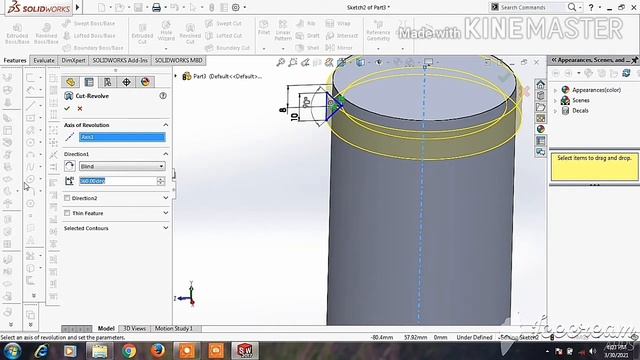Pin the Appearances task pane

pos(634,60)
